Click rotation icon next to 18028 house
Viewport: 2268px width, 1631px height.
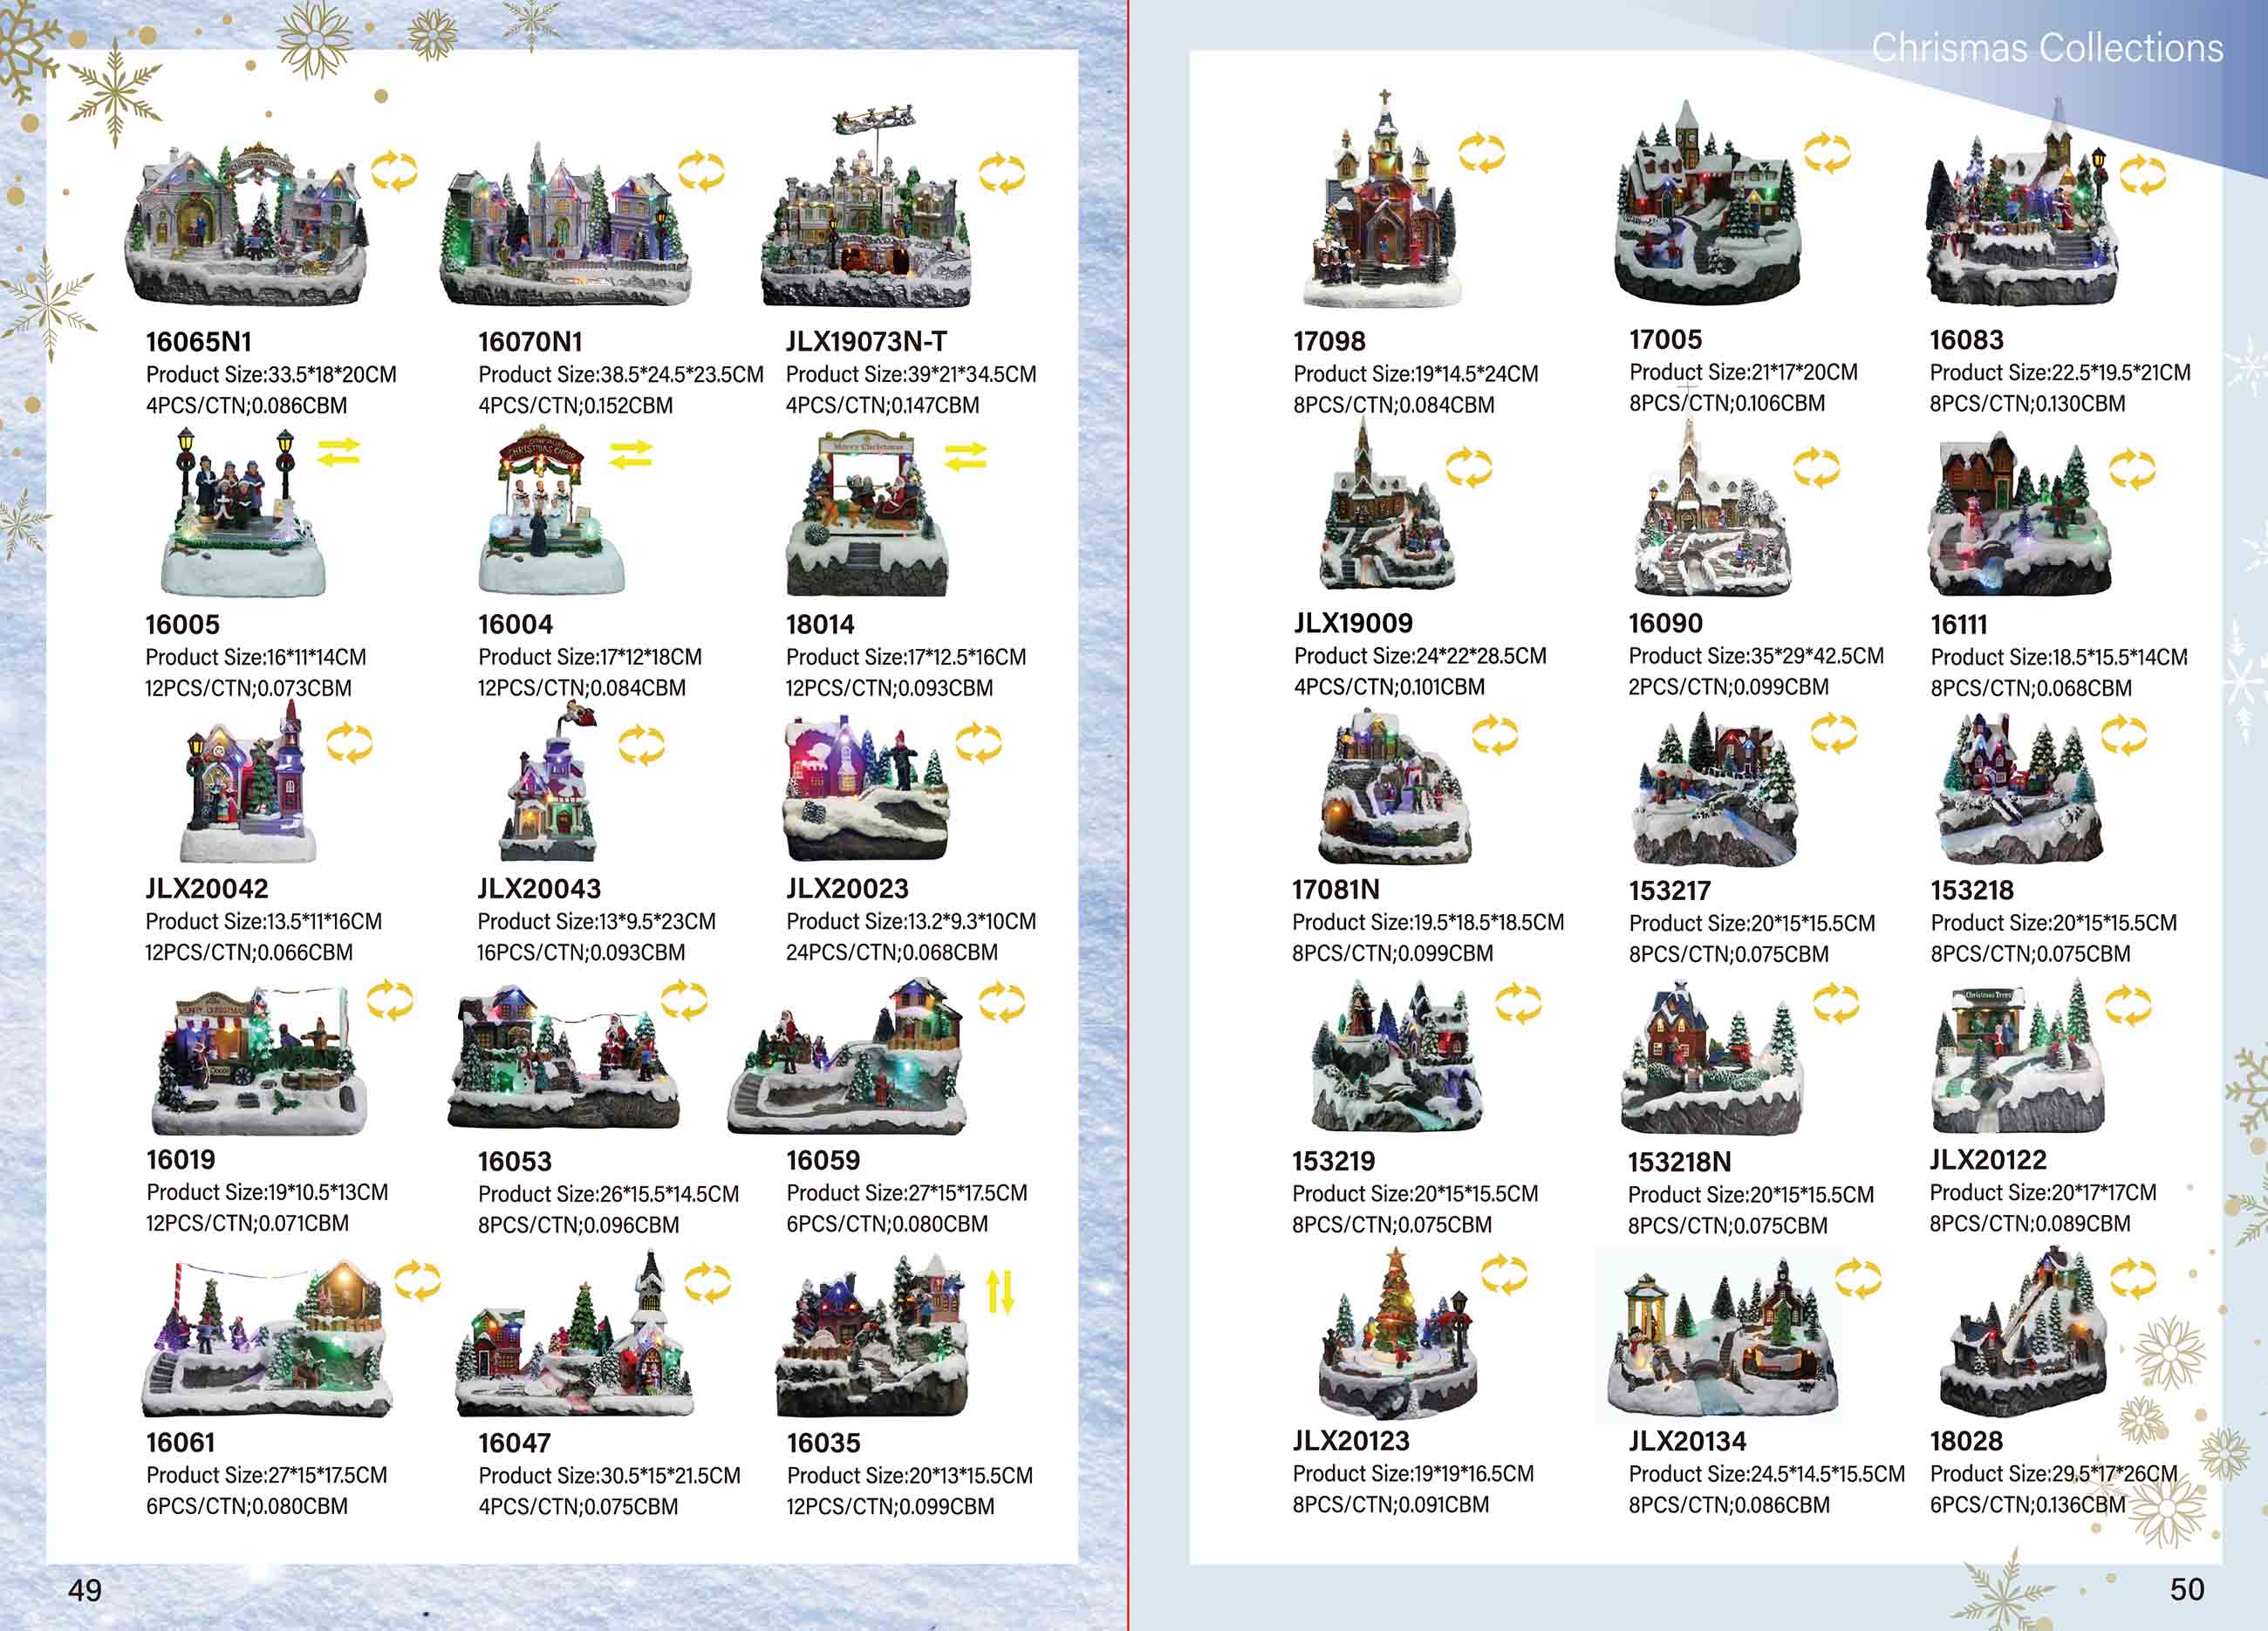click(2133, 1278)
